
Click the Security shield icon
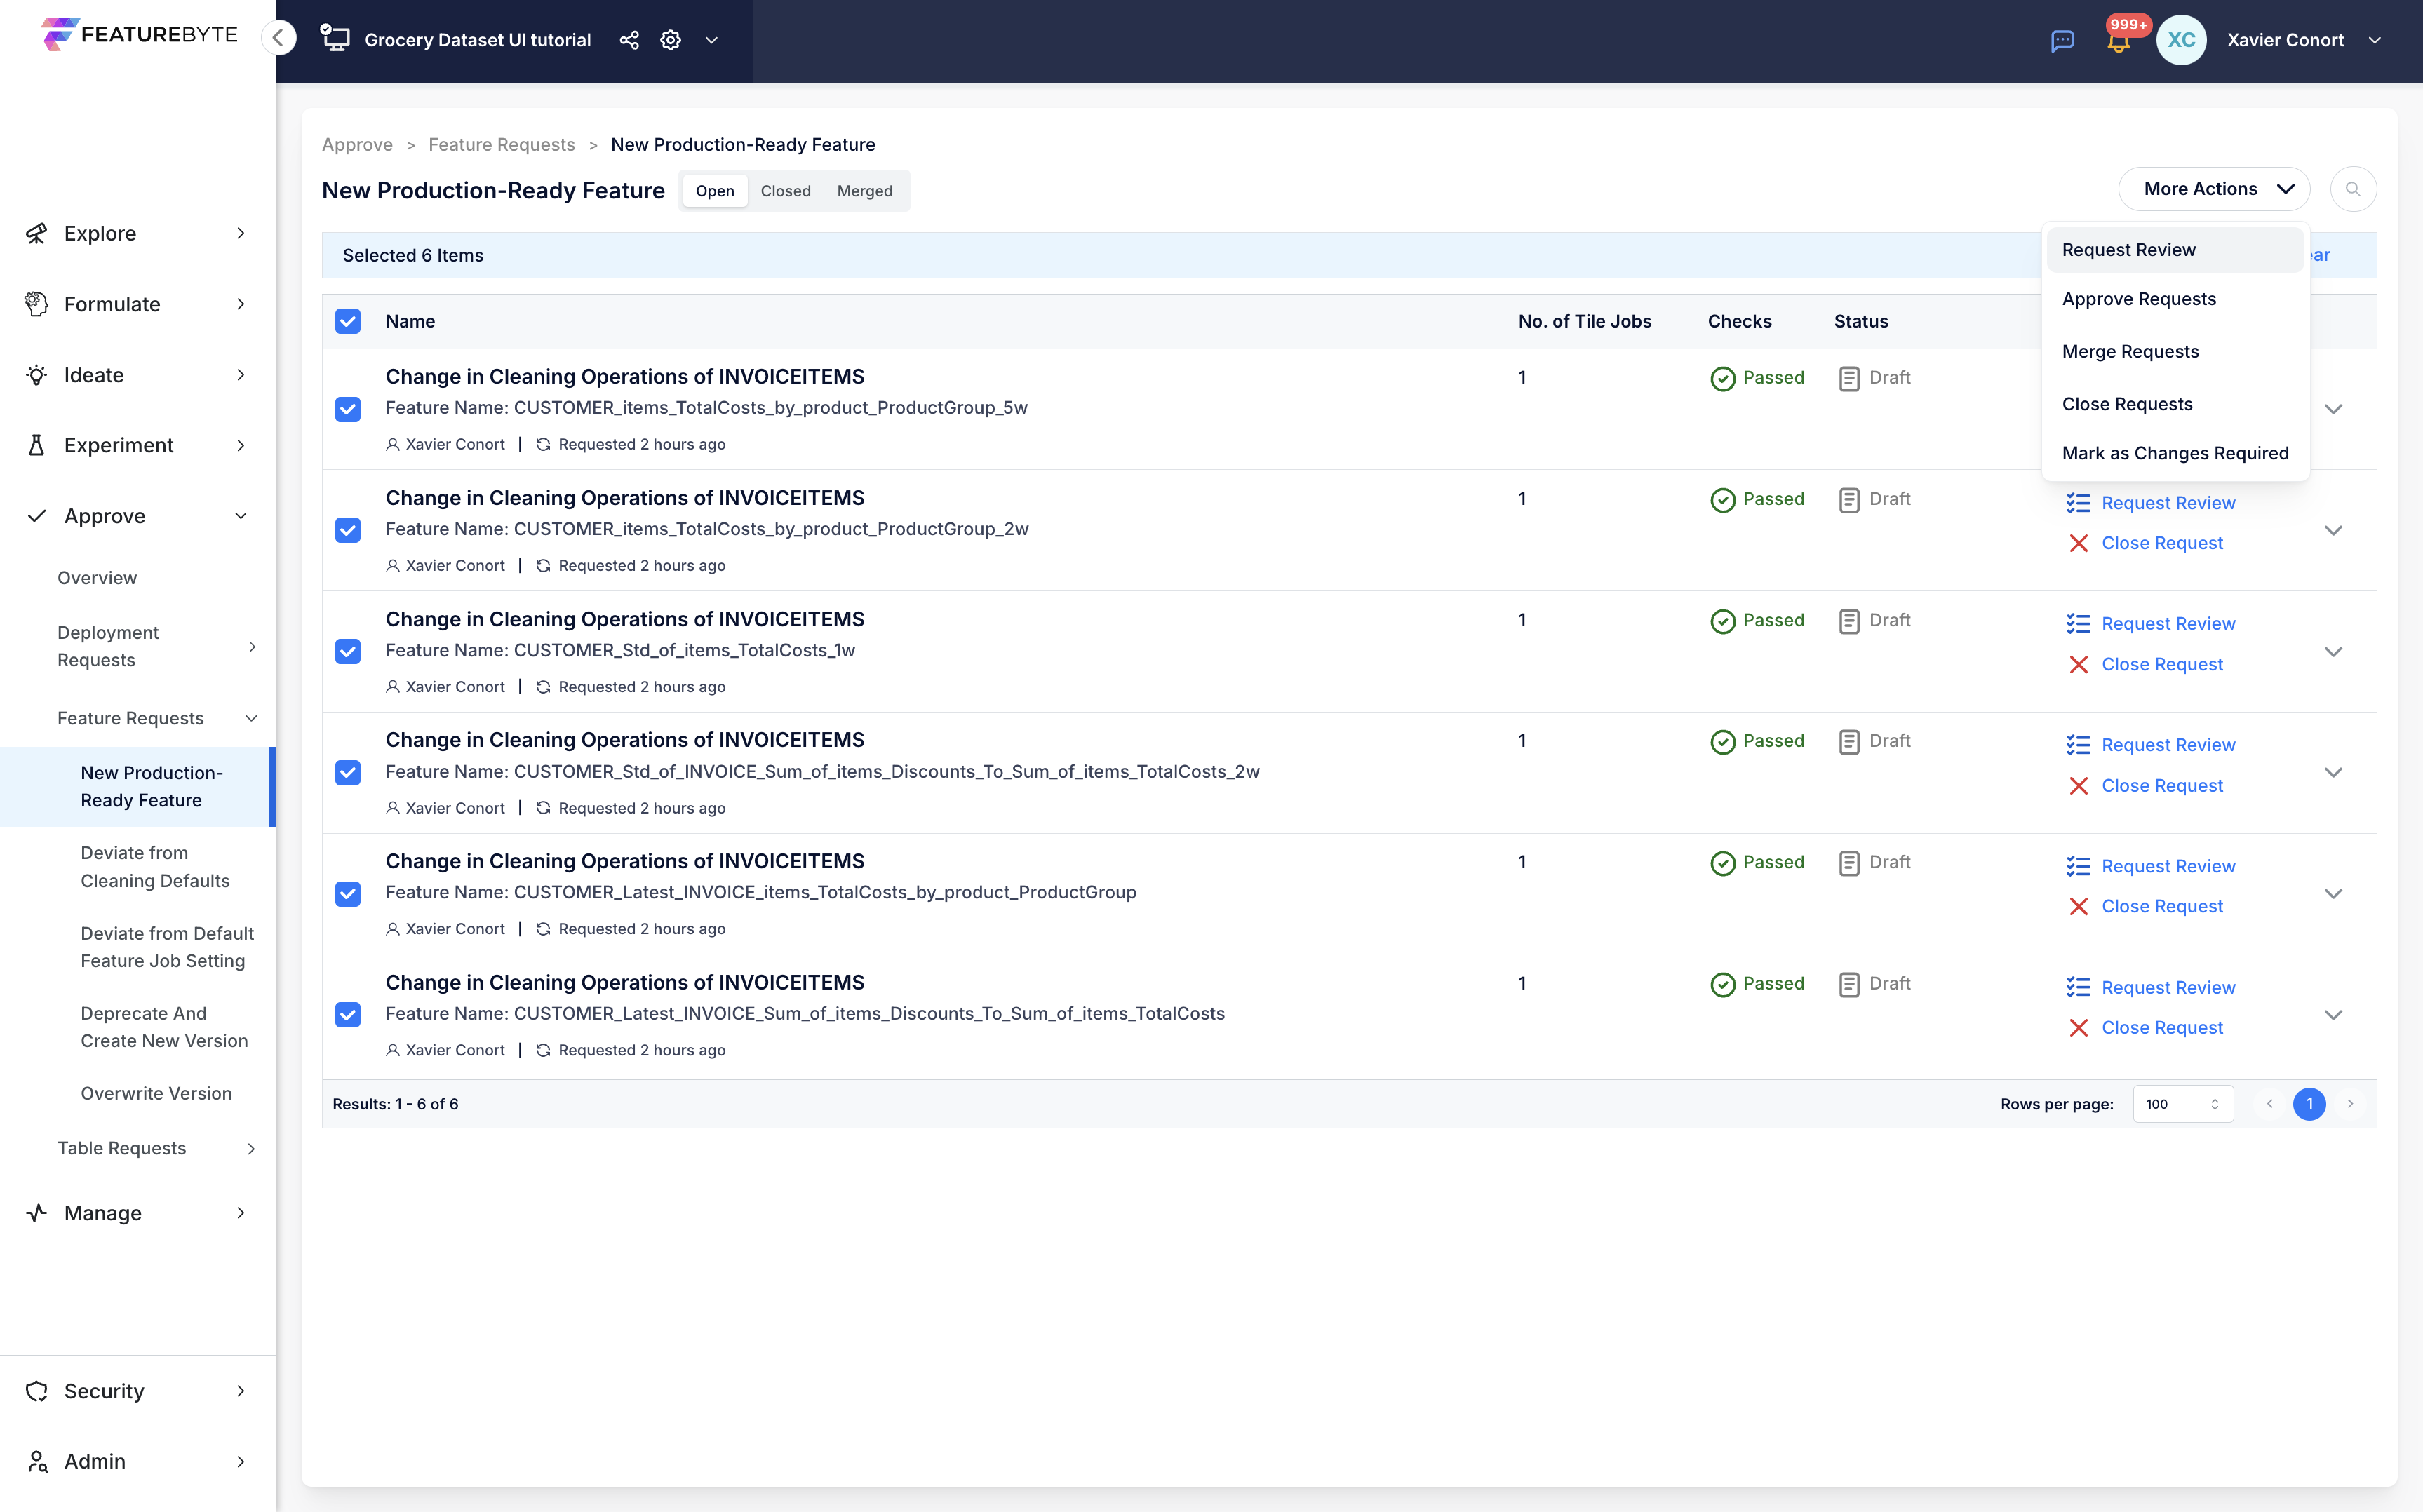tap(36, 1391)
